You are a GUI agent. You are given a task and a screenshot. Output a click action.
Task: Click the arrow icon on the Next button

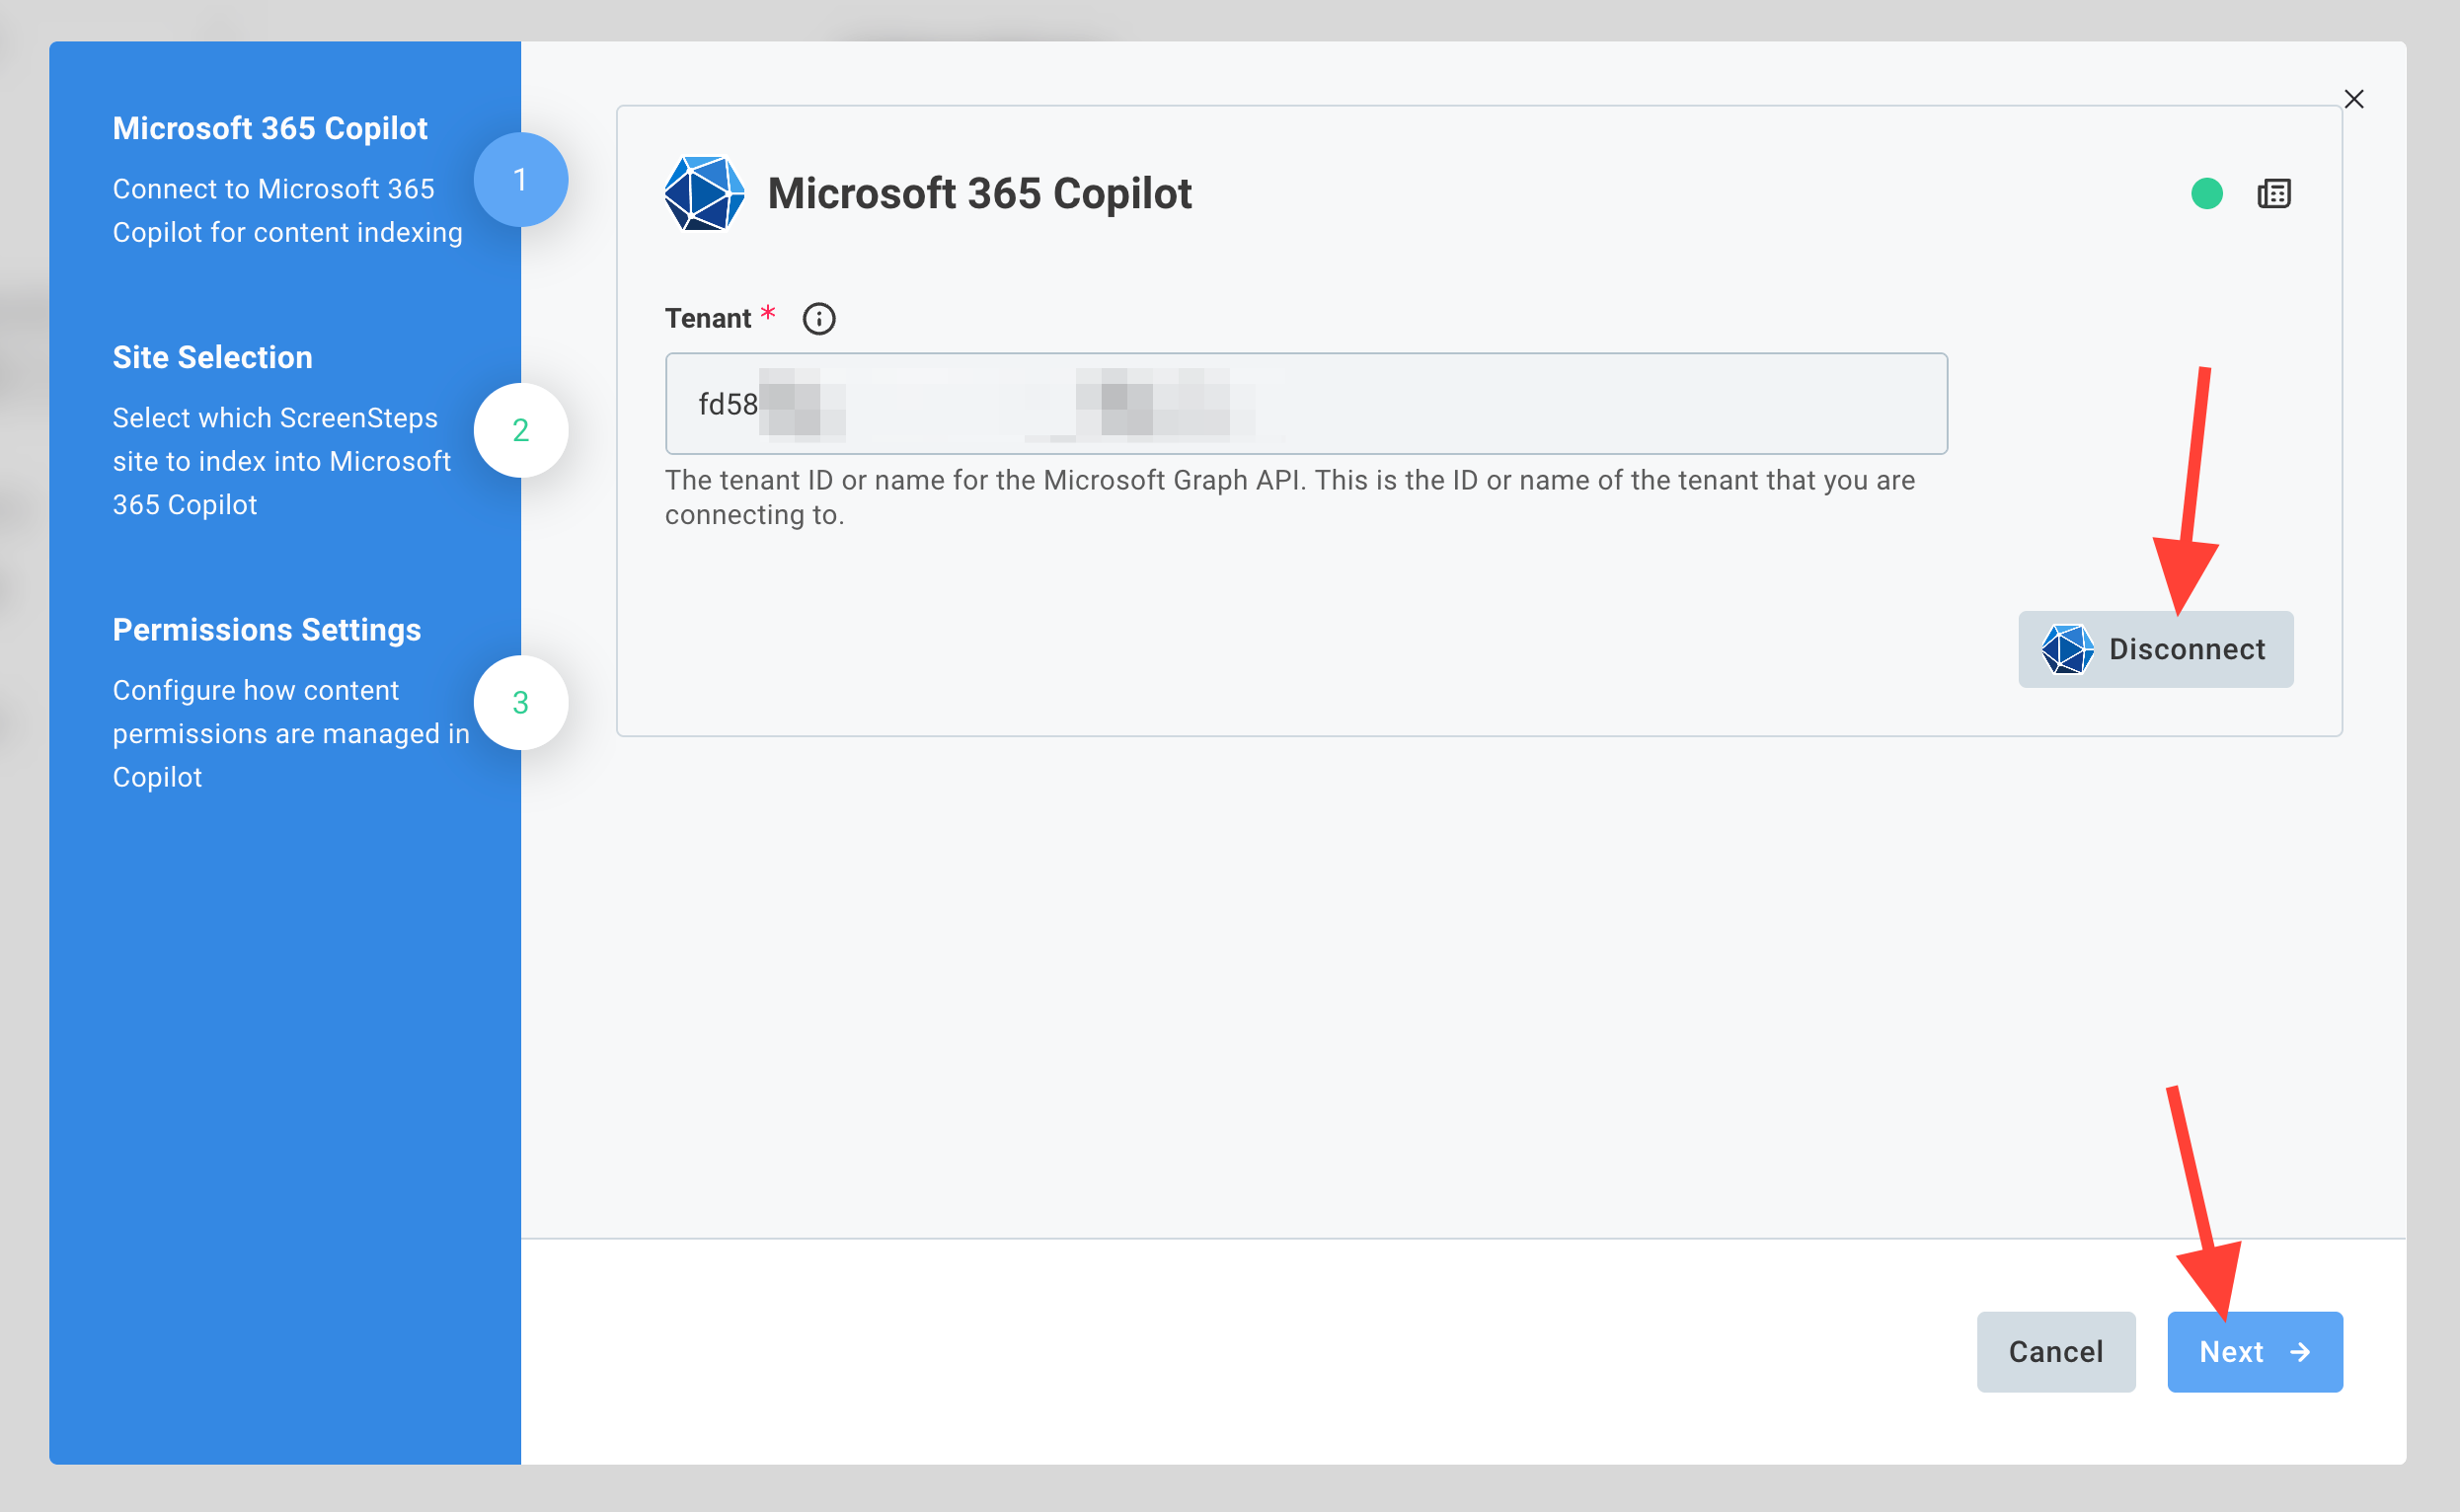[x=2300, y=1352]
